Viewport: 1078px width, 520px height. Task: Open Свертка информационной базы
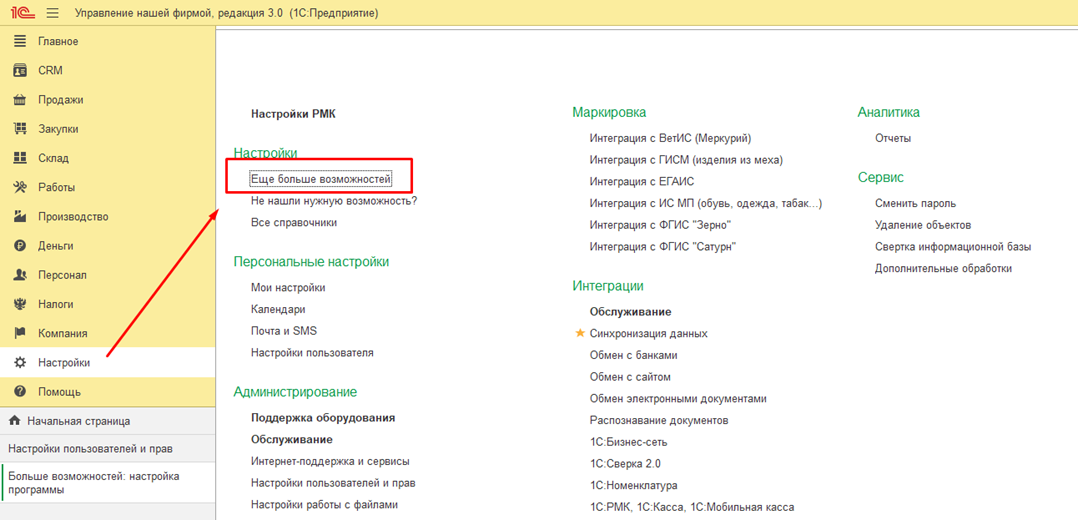[x=953, y=247]
